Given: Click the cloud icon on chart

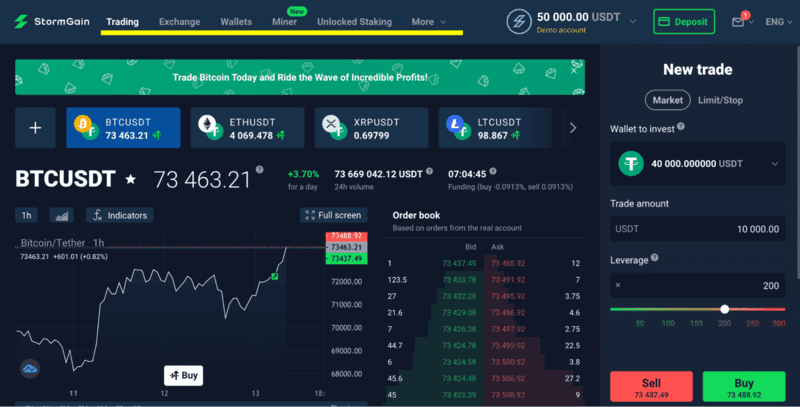Looking at the screenshot, I should pos(30,368).
